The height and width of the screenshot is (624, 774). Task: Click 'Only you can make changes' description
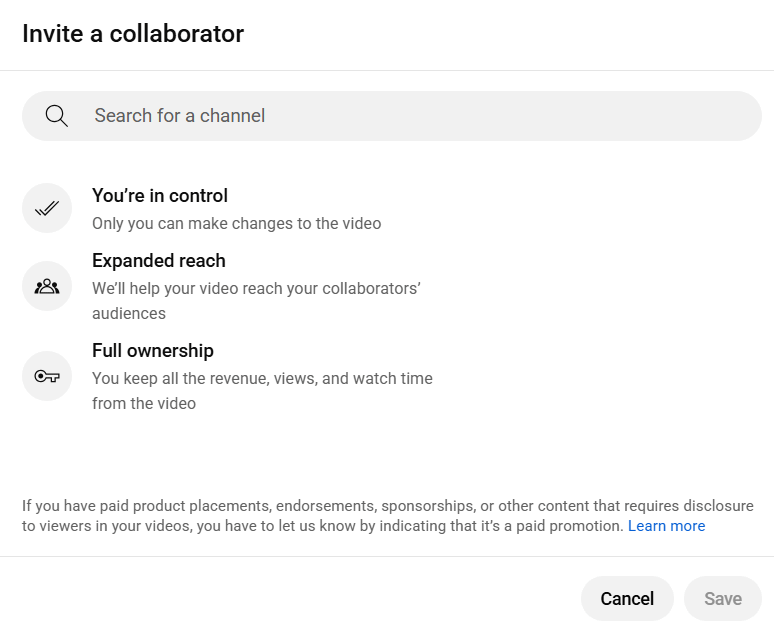[236, 224]
